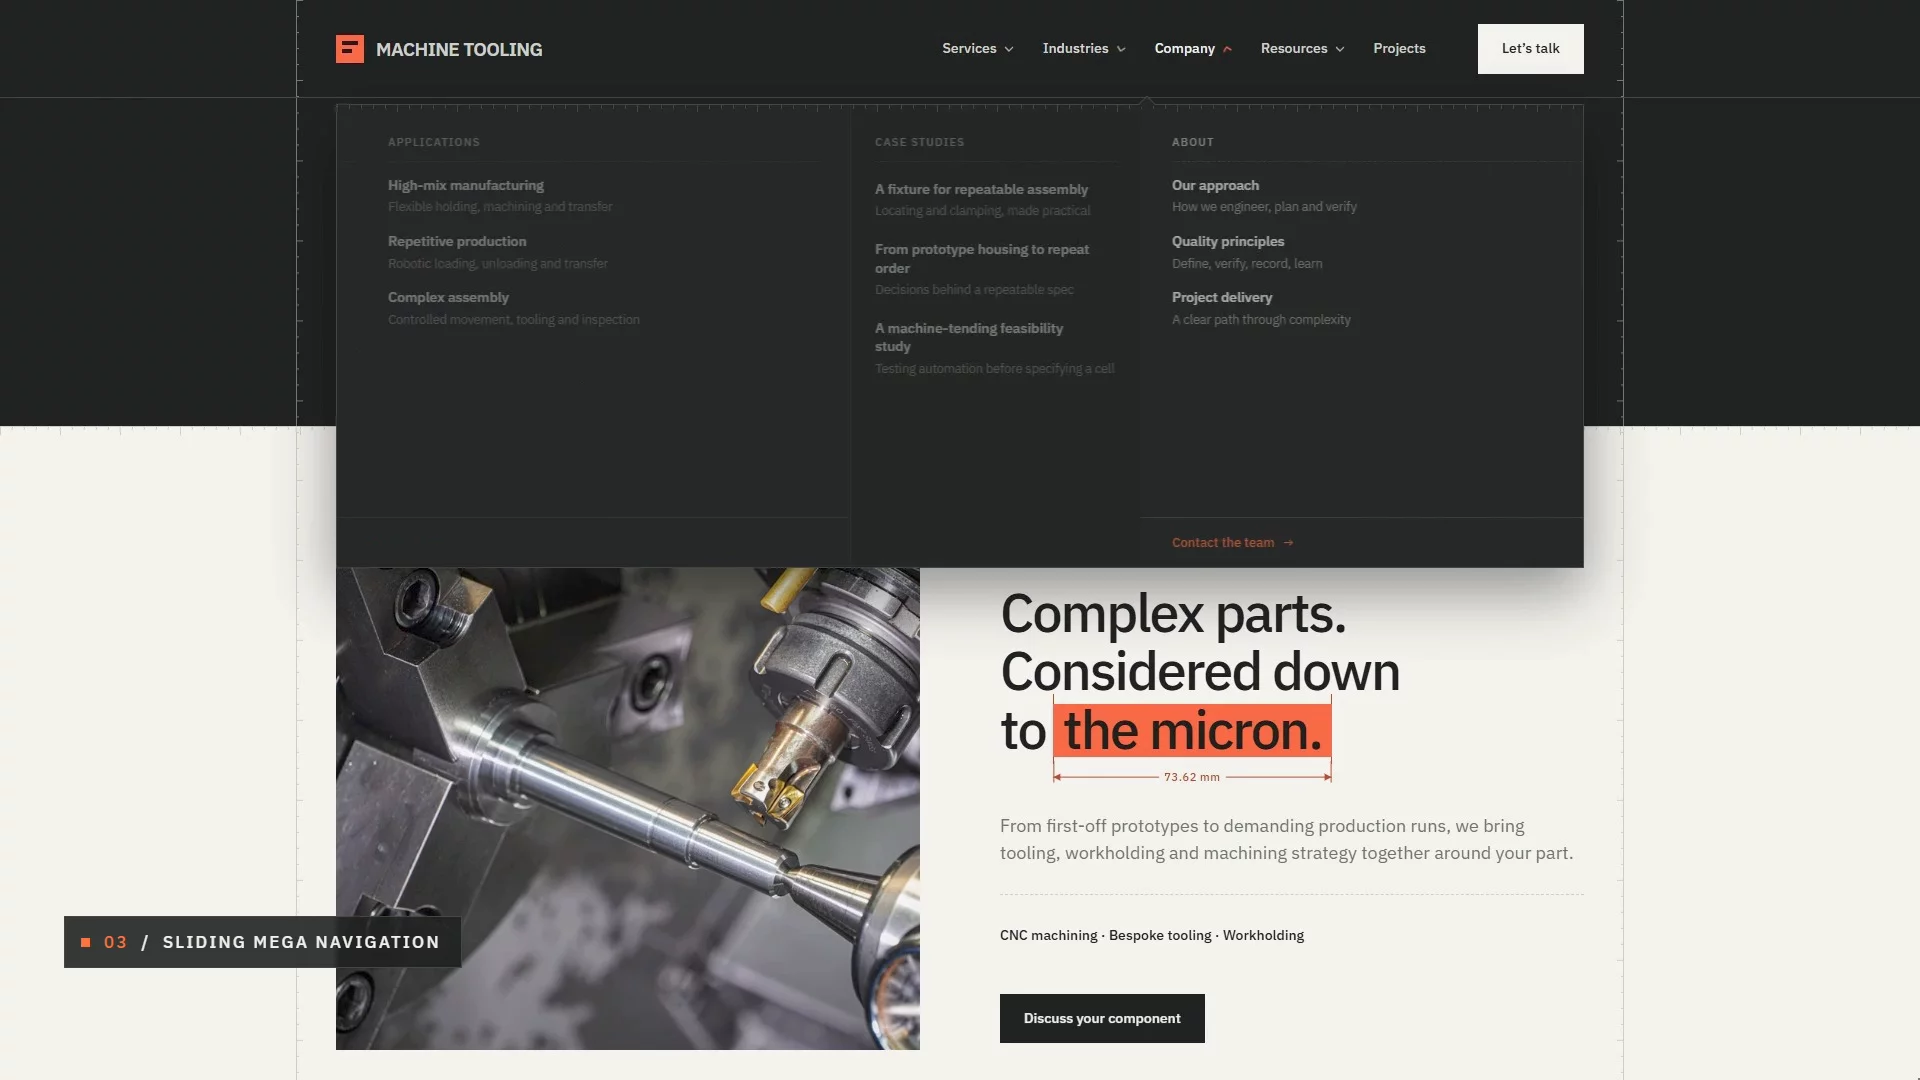Open the Project delivery link

click(x=1261, y=308)
